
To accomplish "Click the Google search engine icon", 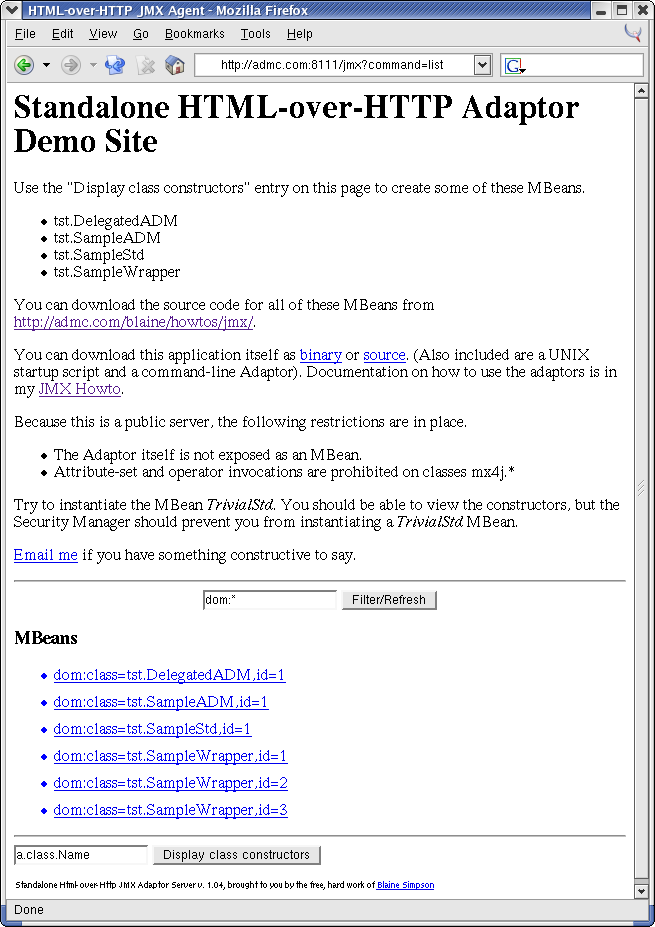I will [514, 66].
